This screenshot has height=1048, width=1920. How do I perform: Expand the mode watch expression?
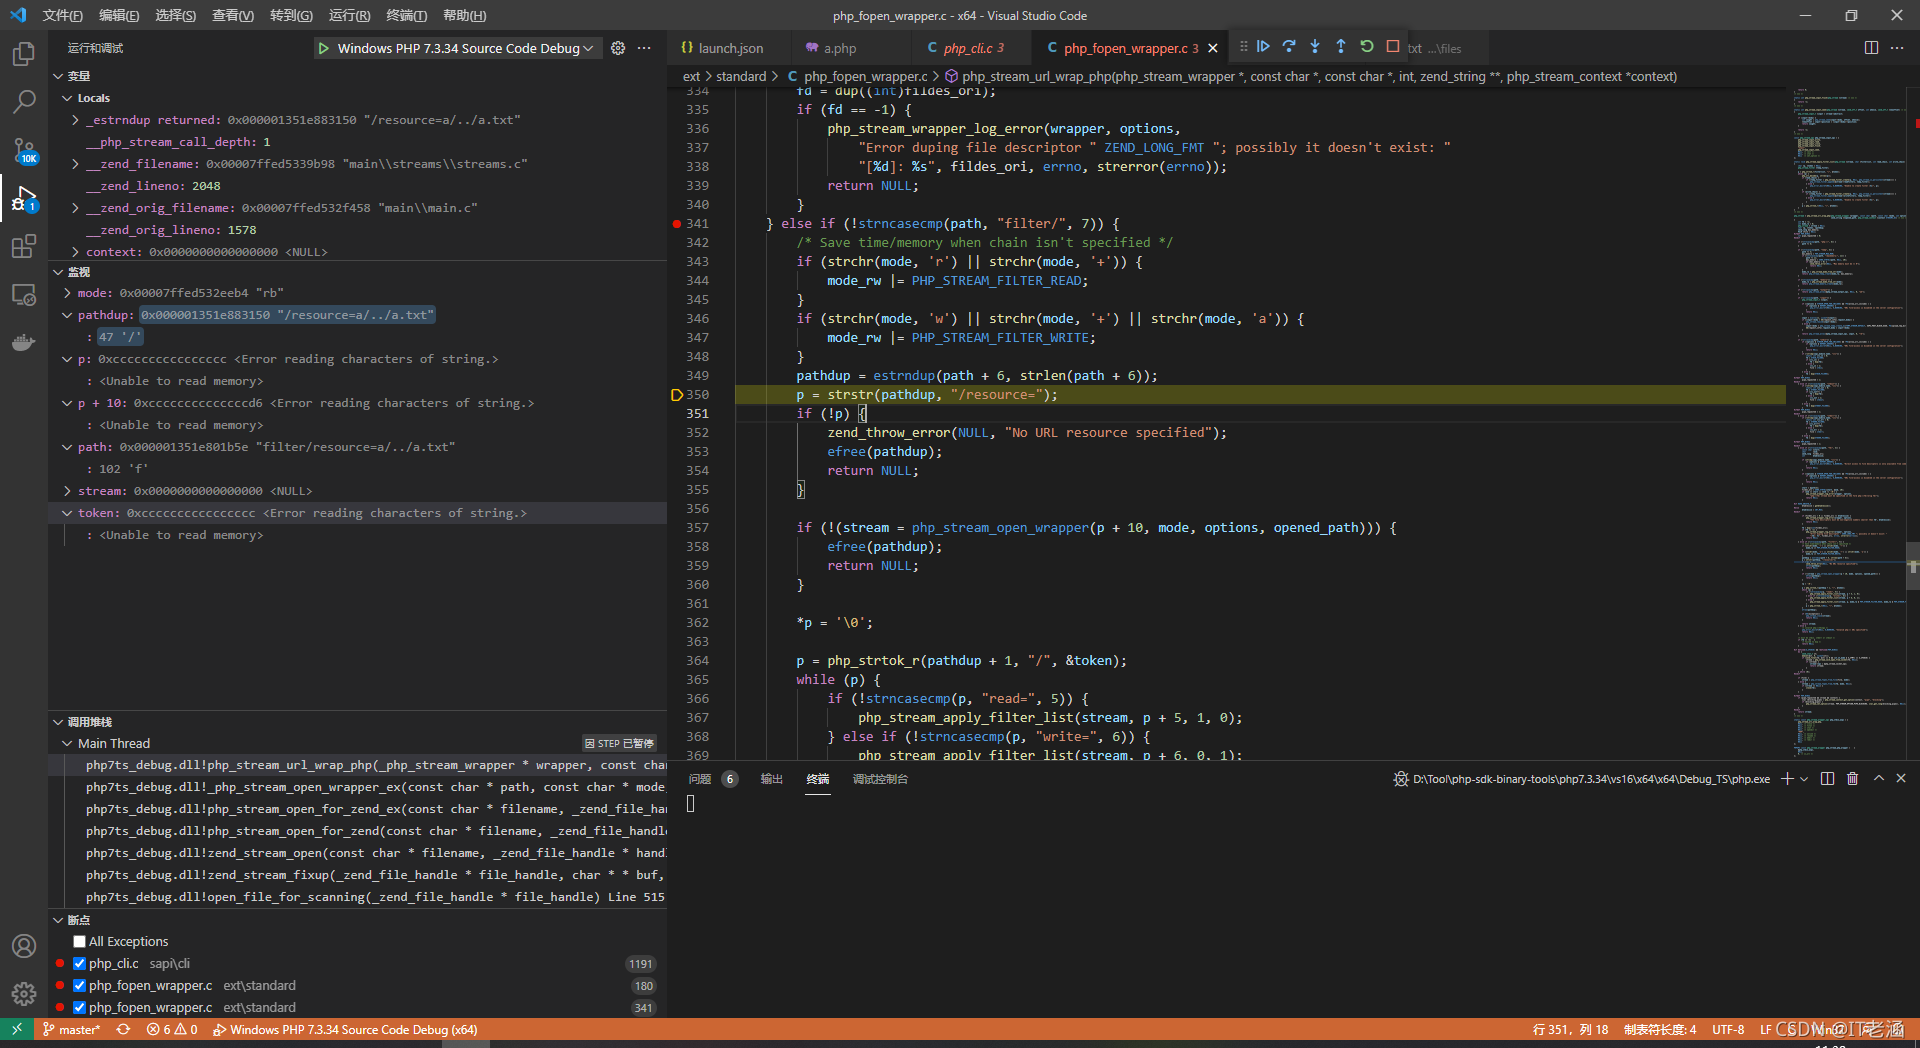coord(67,293)
